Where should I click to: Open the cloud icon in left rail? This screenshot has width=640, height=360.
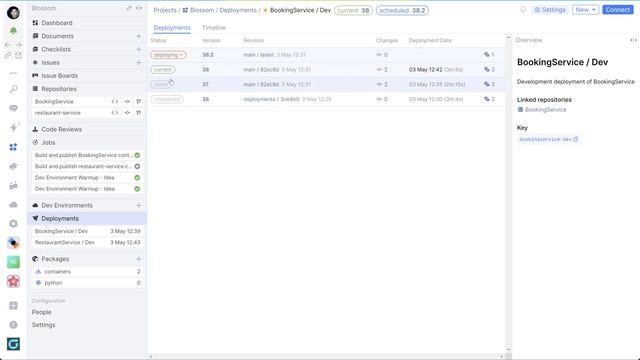click(13, 204)
